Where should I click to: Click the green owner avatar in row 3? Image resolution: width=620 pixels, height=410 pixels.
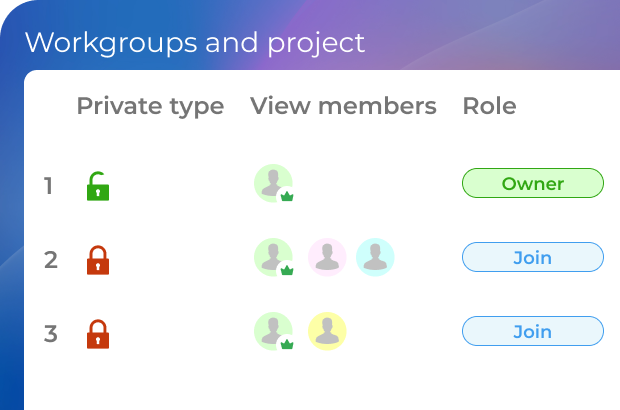coord(273,331)
